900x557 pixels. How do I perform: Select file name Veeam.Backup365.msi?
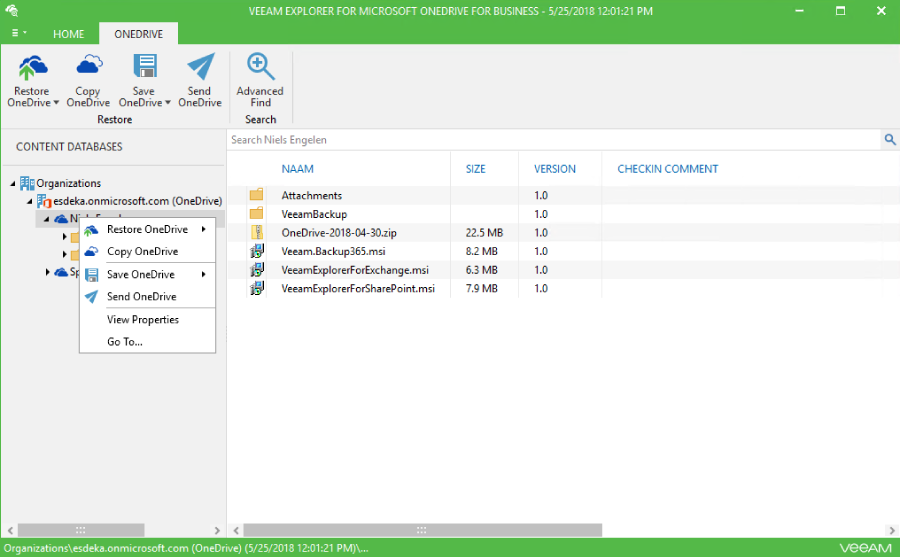pos(333,252)
